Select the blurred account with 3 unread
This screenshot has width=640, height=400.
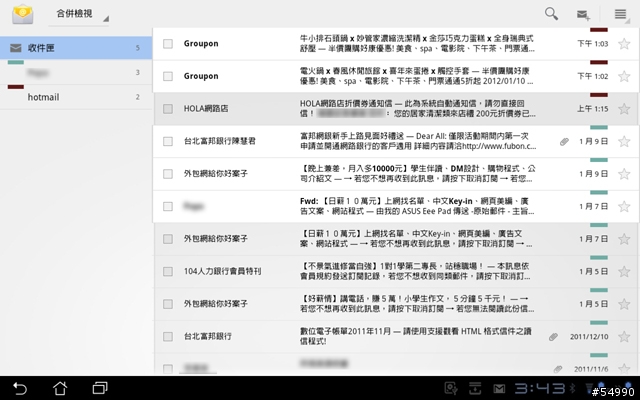click(76, 73)
